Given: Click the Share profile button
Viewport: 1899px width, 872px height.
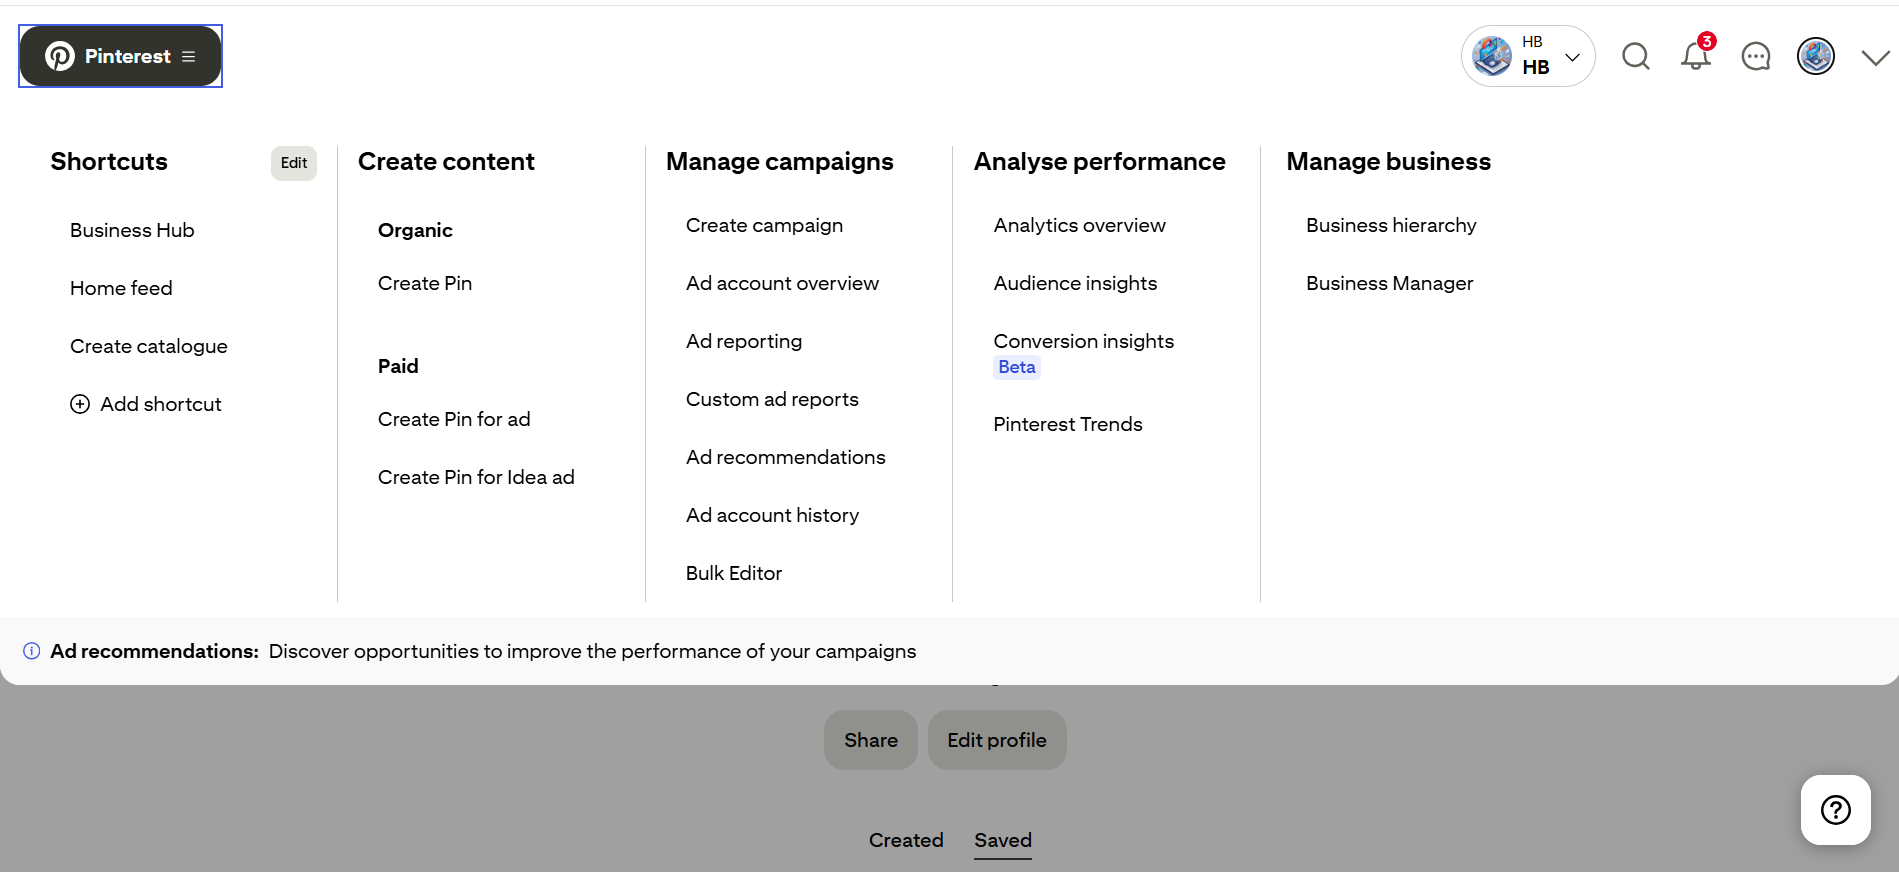Looking at the screenshot, I should [x=871, y=740].
